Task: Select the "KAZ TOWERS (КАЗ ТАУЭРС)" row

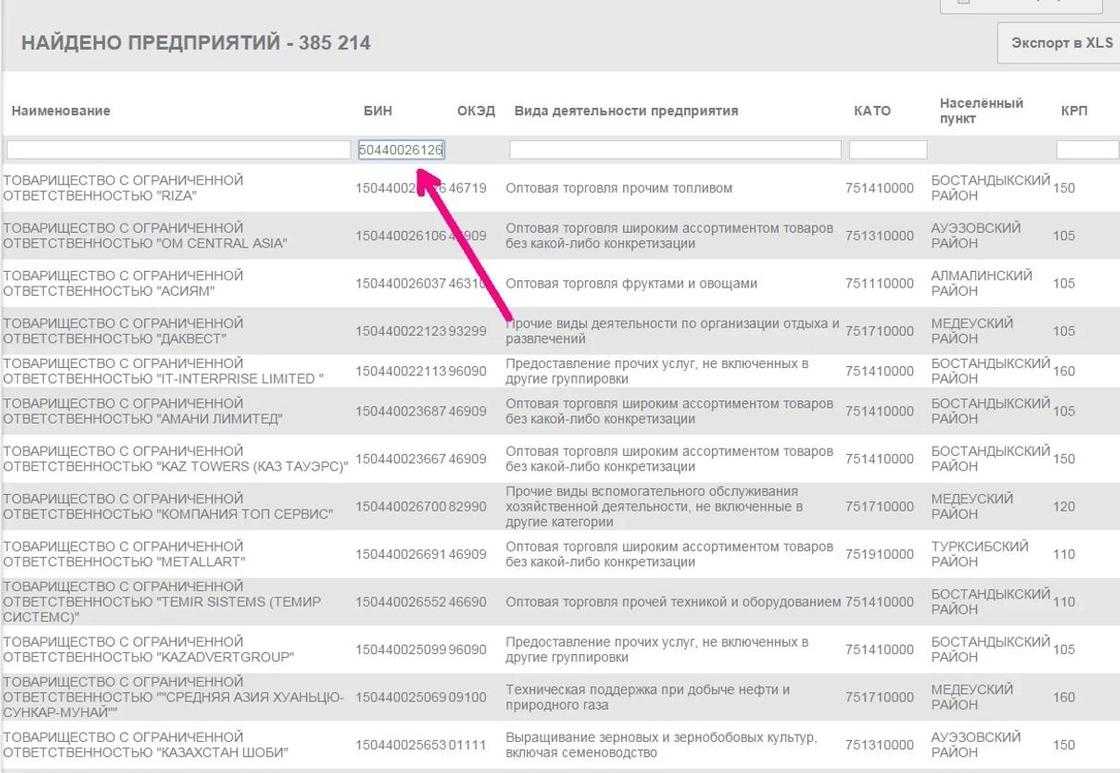Action: [560, 459]
